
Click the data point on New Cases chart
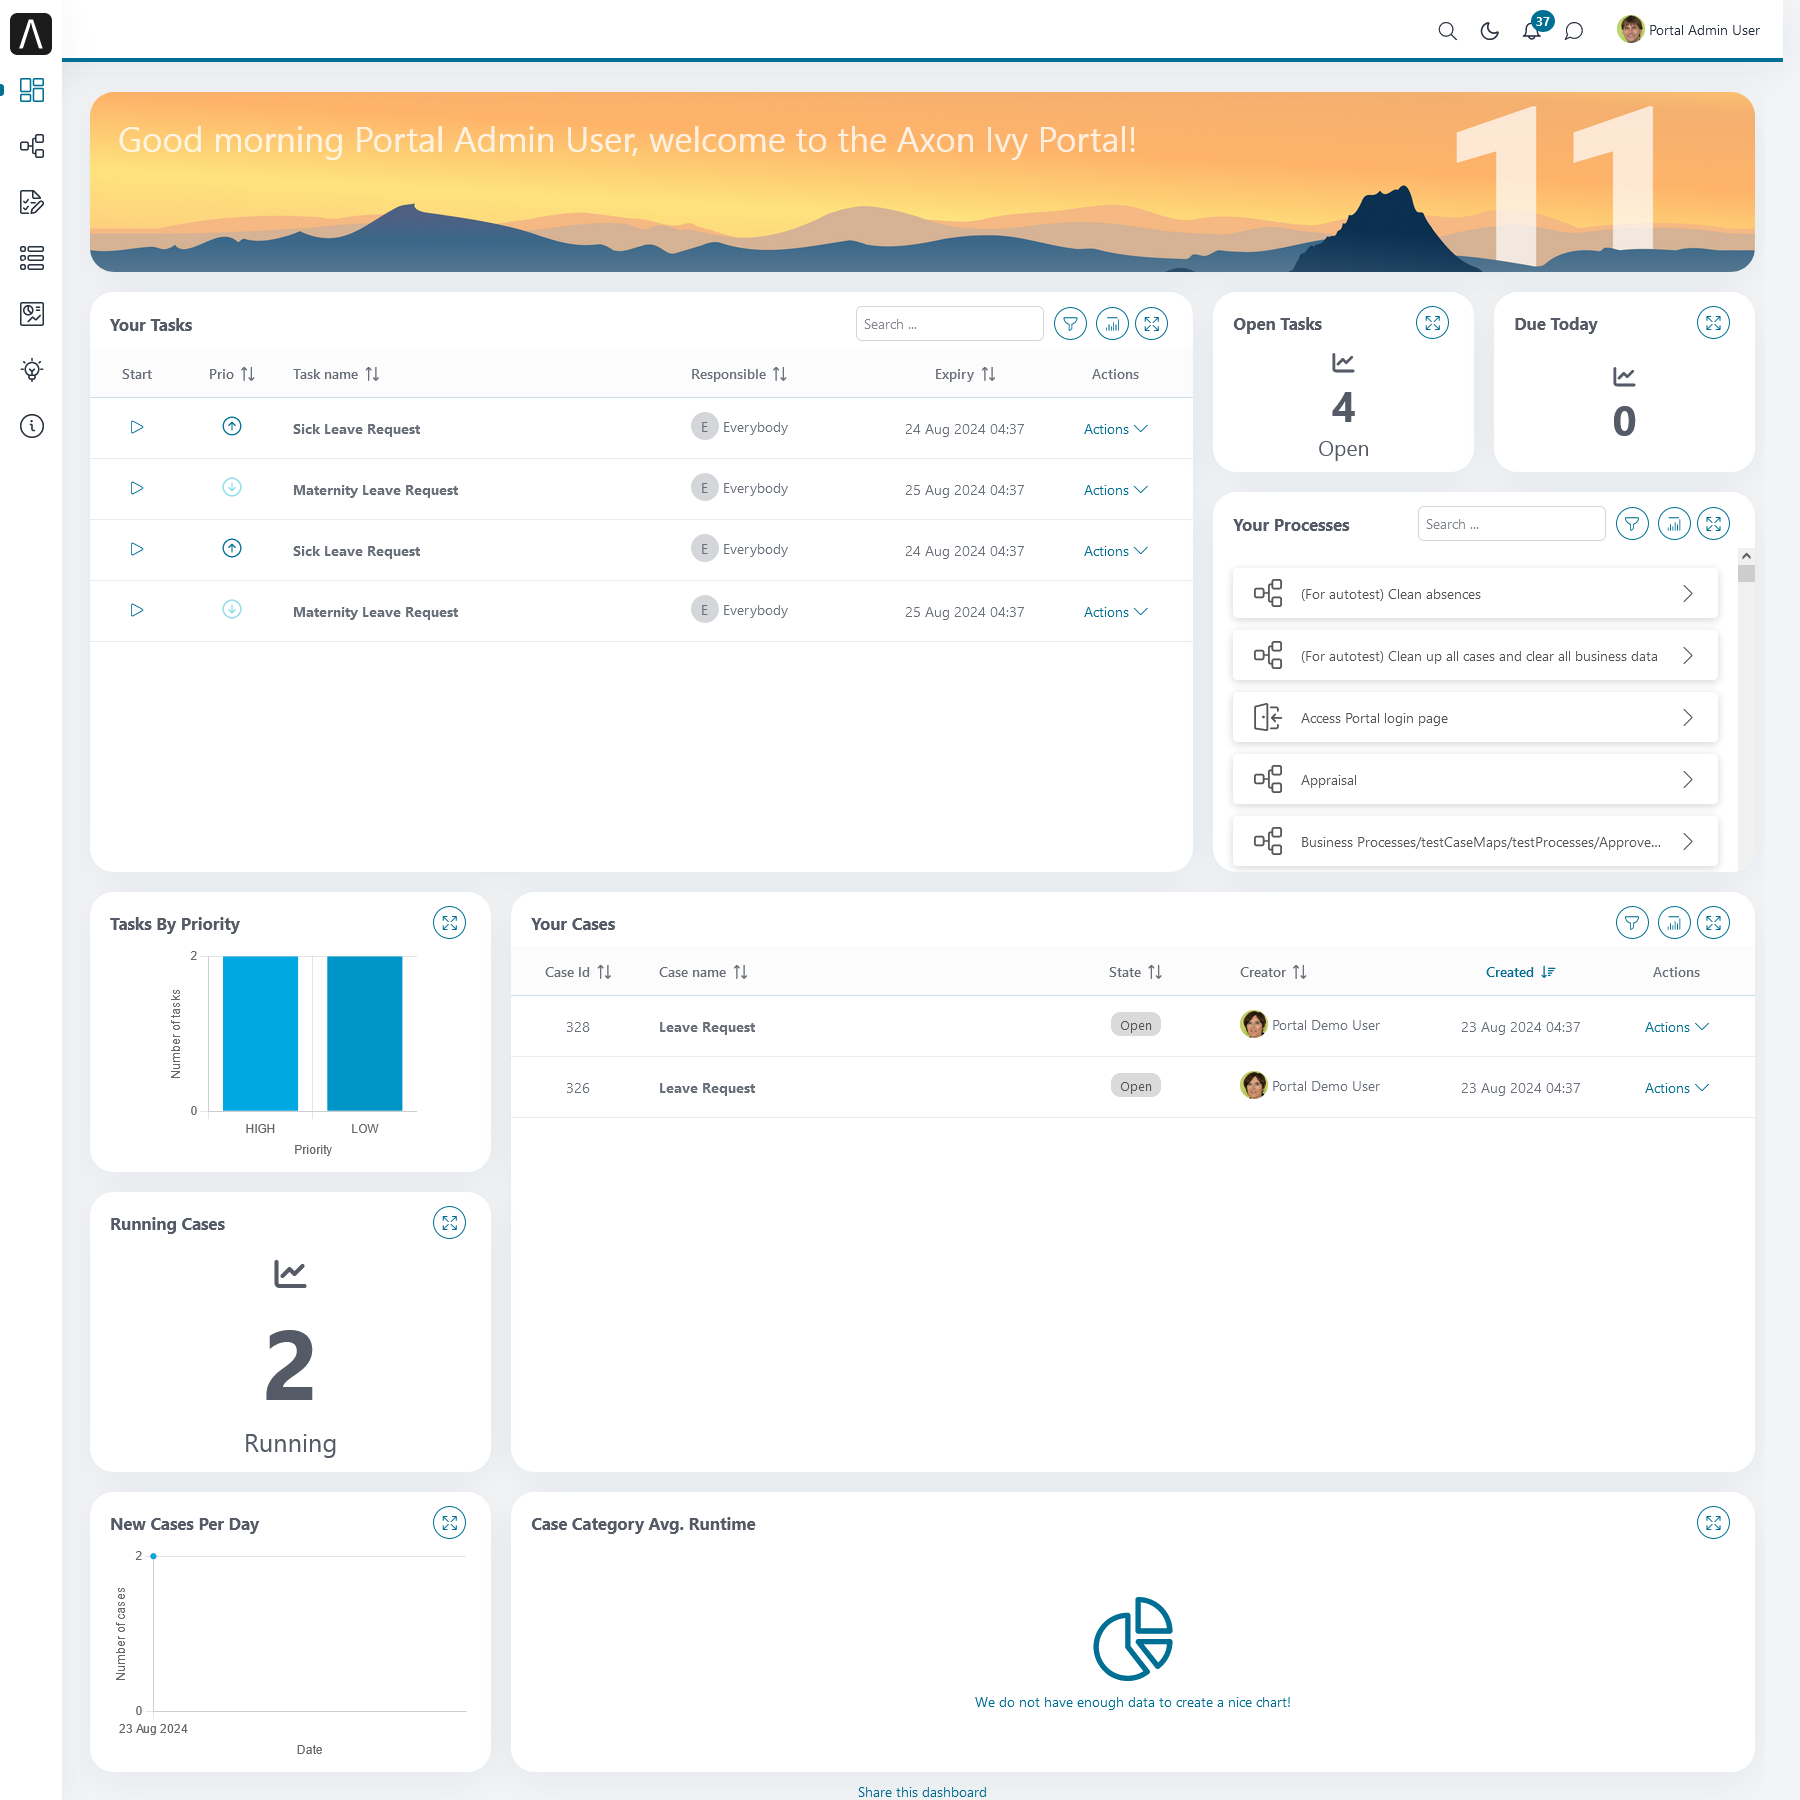pyautogui.click(x=153, y=1556)
